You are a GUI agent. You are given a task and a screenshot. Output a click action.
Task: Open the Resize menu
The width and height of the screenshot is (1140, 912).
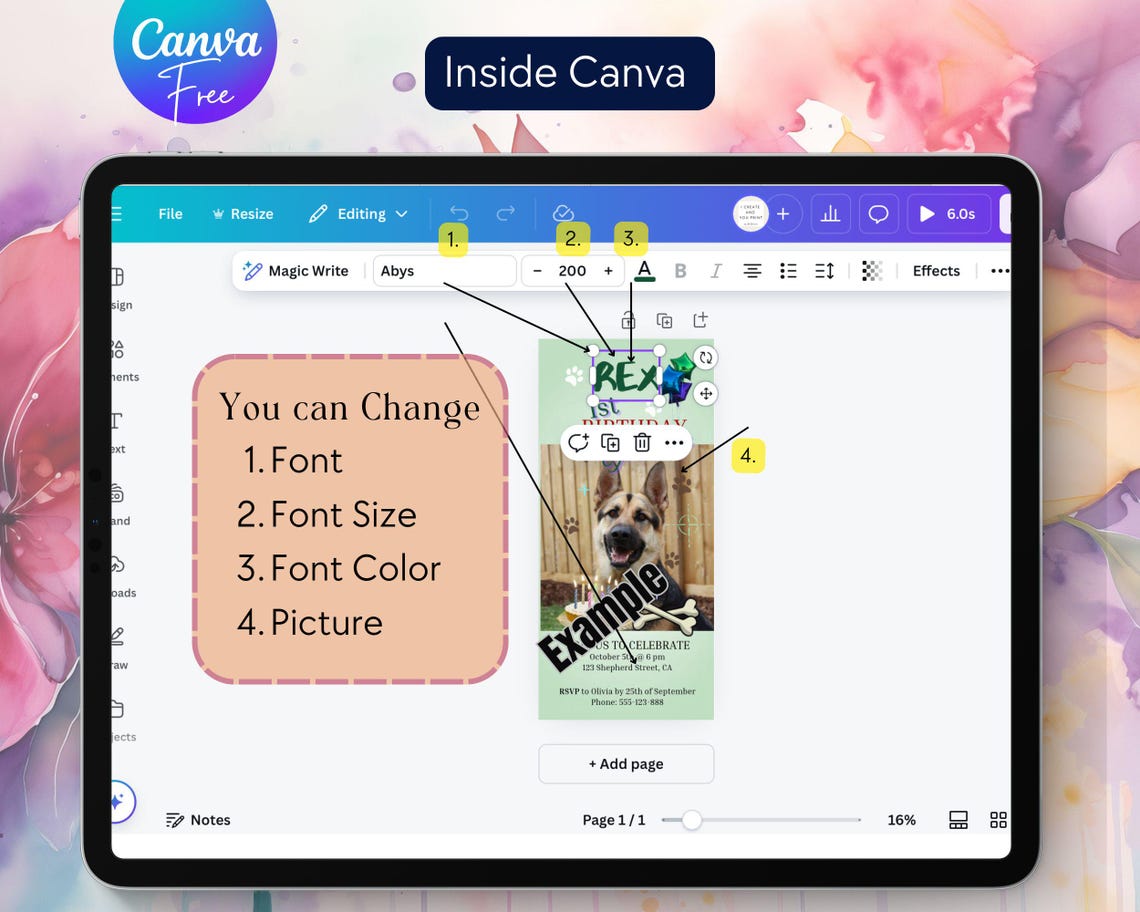[243, 214]
